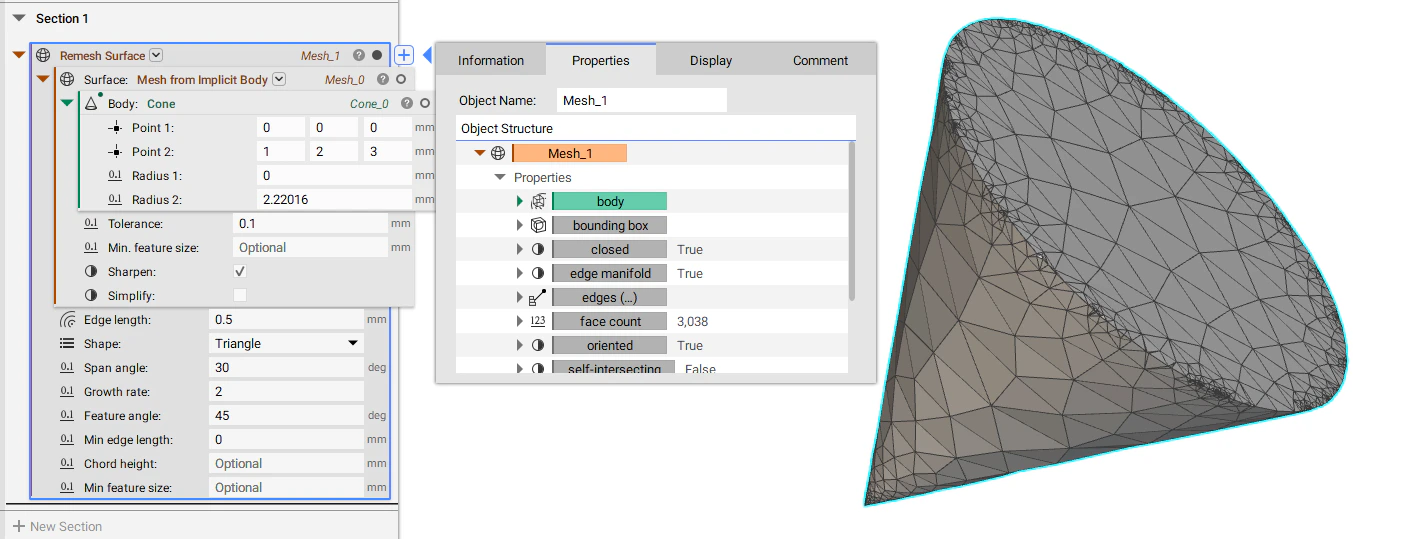Image resolution: width=1415 pixels, height=539 pixels.
Task: Click the Object Name field
Action: [642, 100]
